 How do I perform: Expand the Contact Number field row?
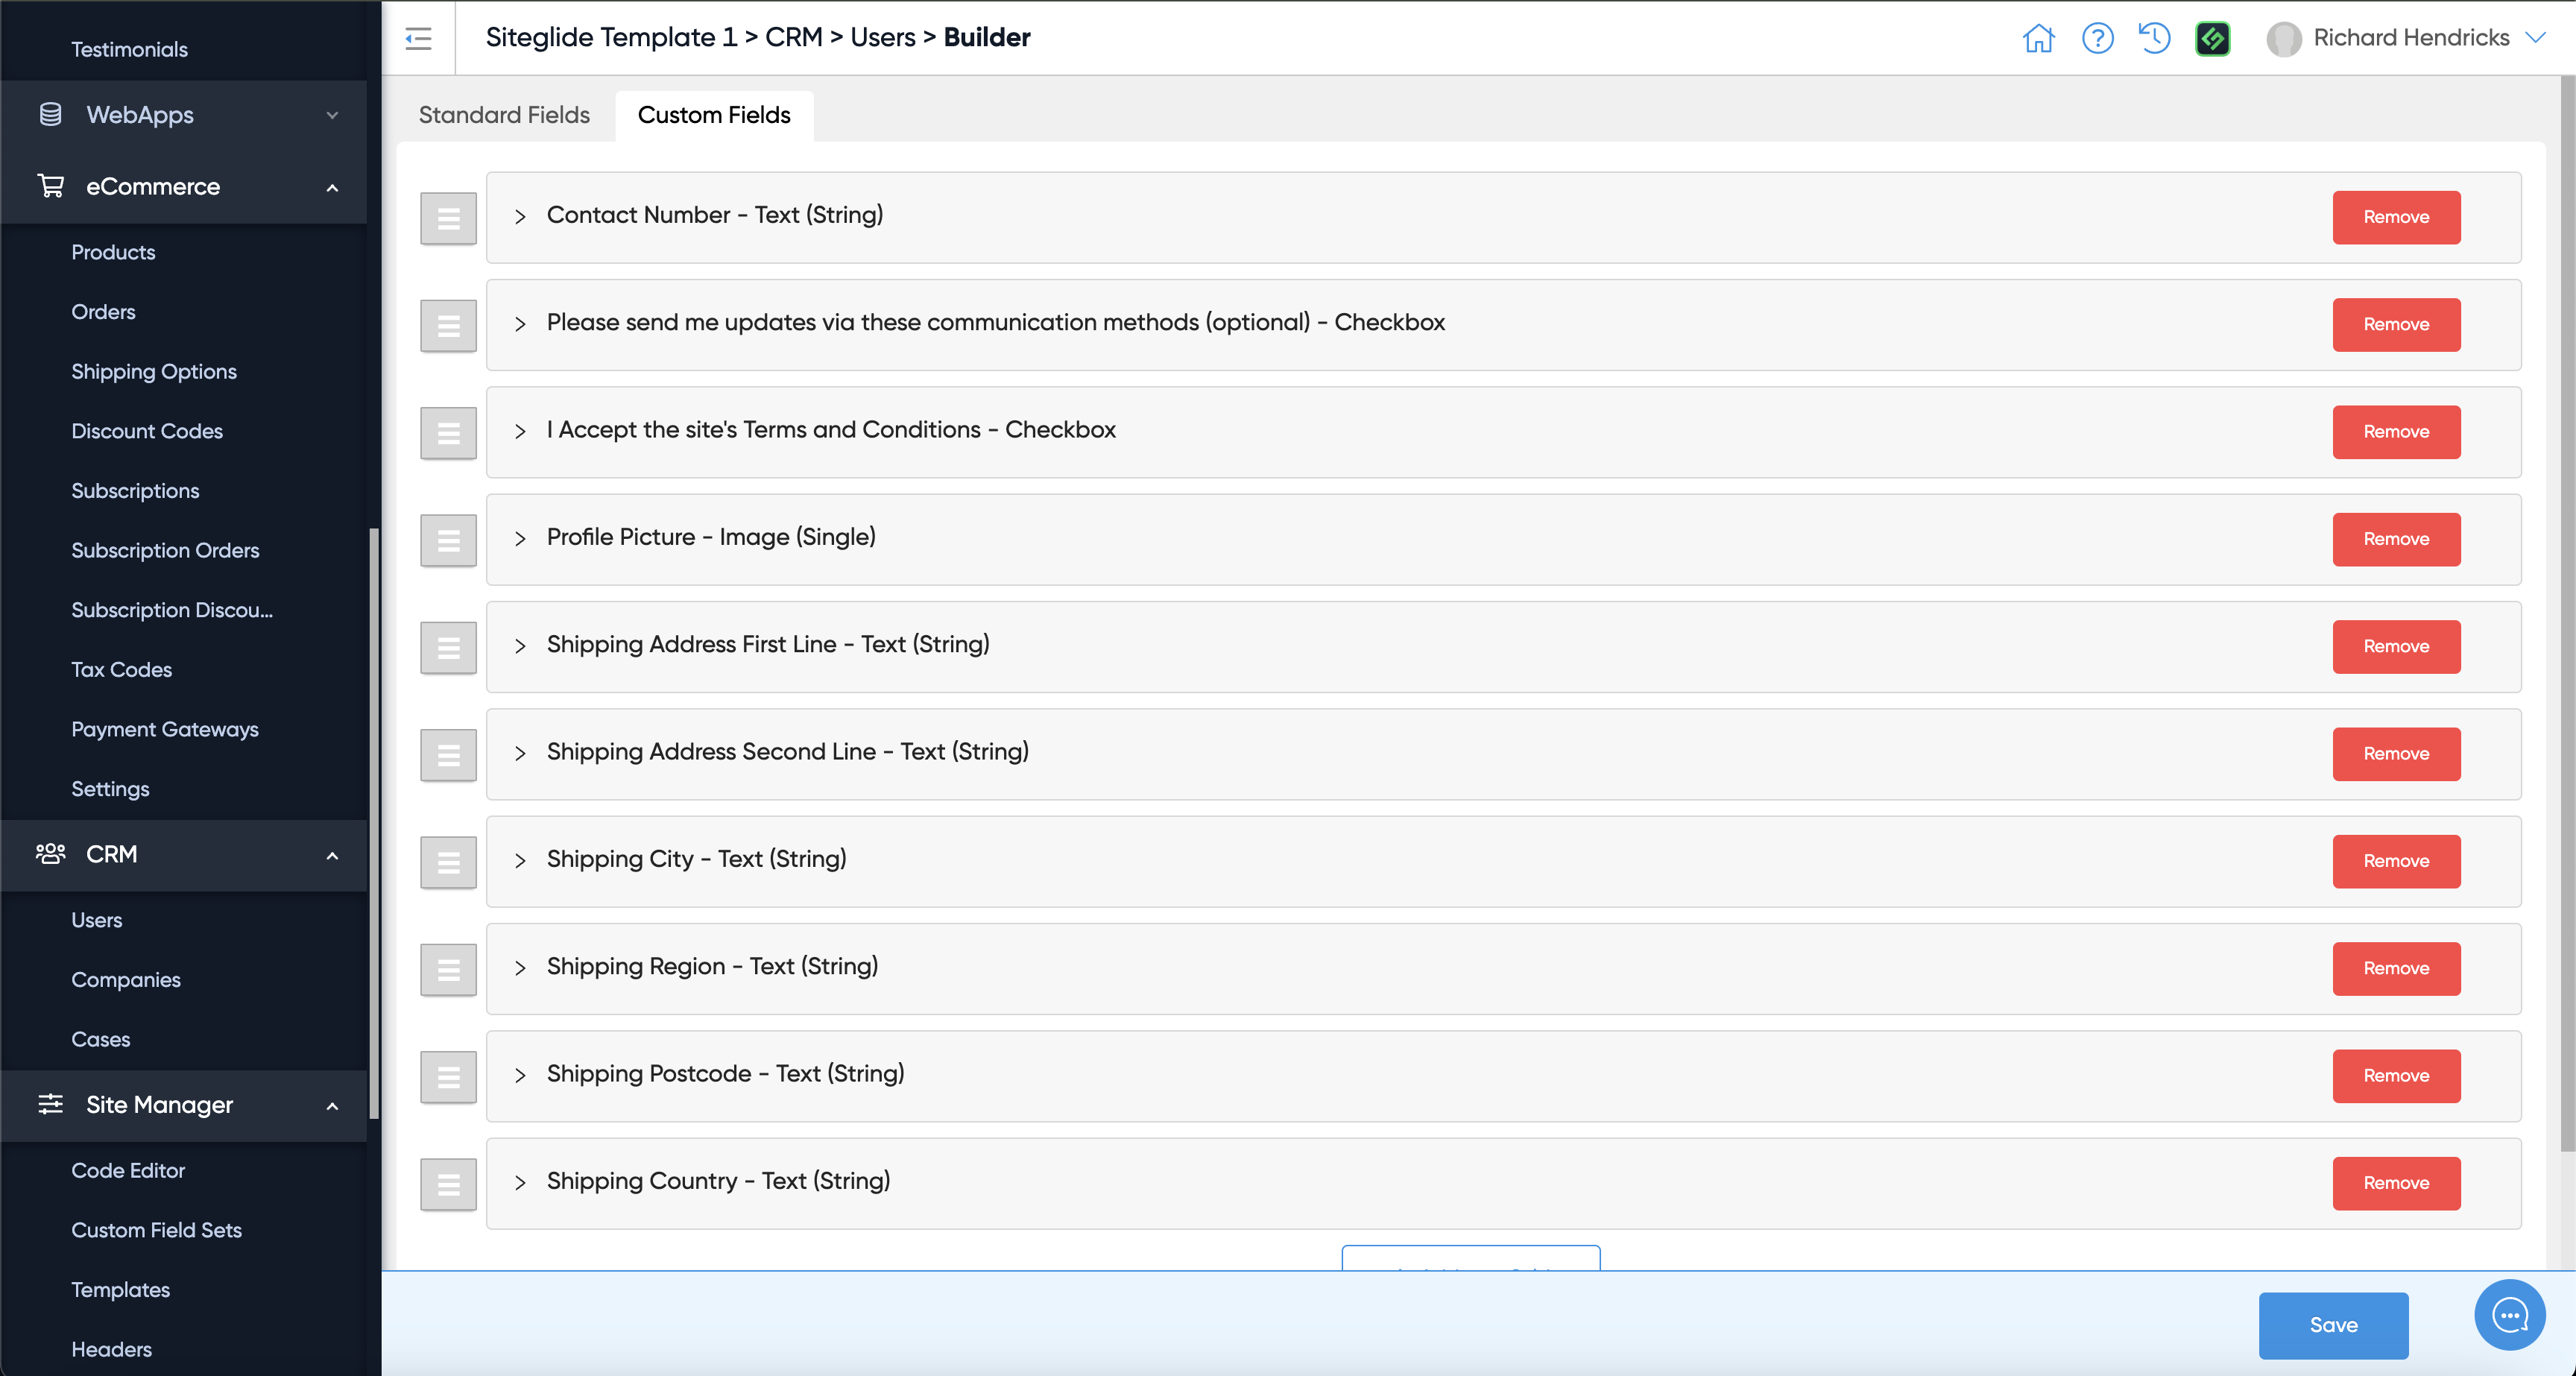[x=520, y=216]
